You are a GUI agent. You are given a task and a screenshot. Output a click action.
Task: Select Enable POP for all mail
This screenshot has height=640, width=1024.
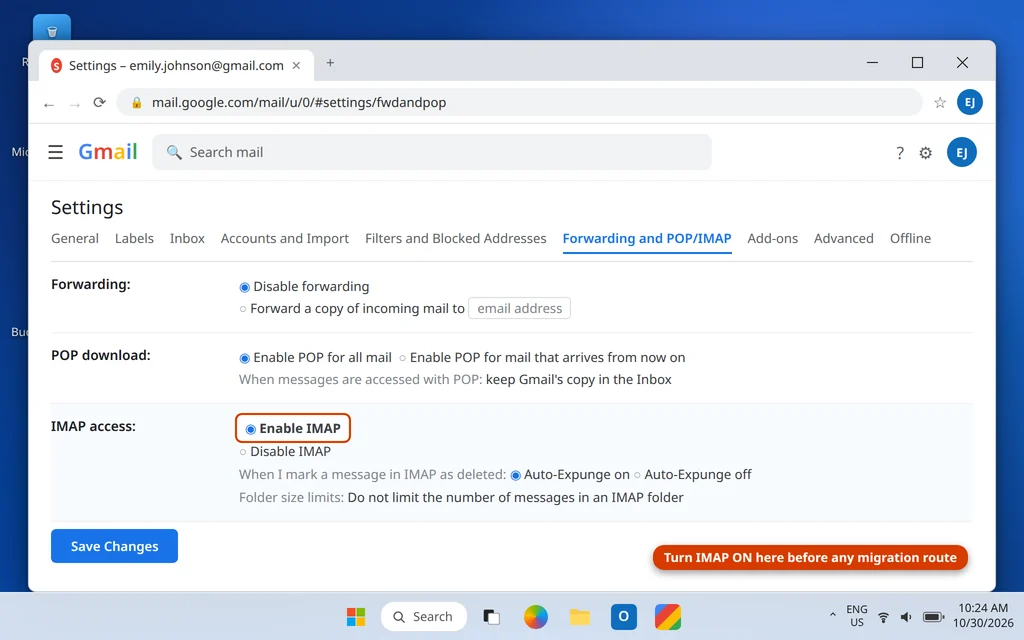click(x=244, y=358)
